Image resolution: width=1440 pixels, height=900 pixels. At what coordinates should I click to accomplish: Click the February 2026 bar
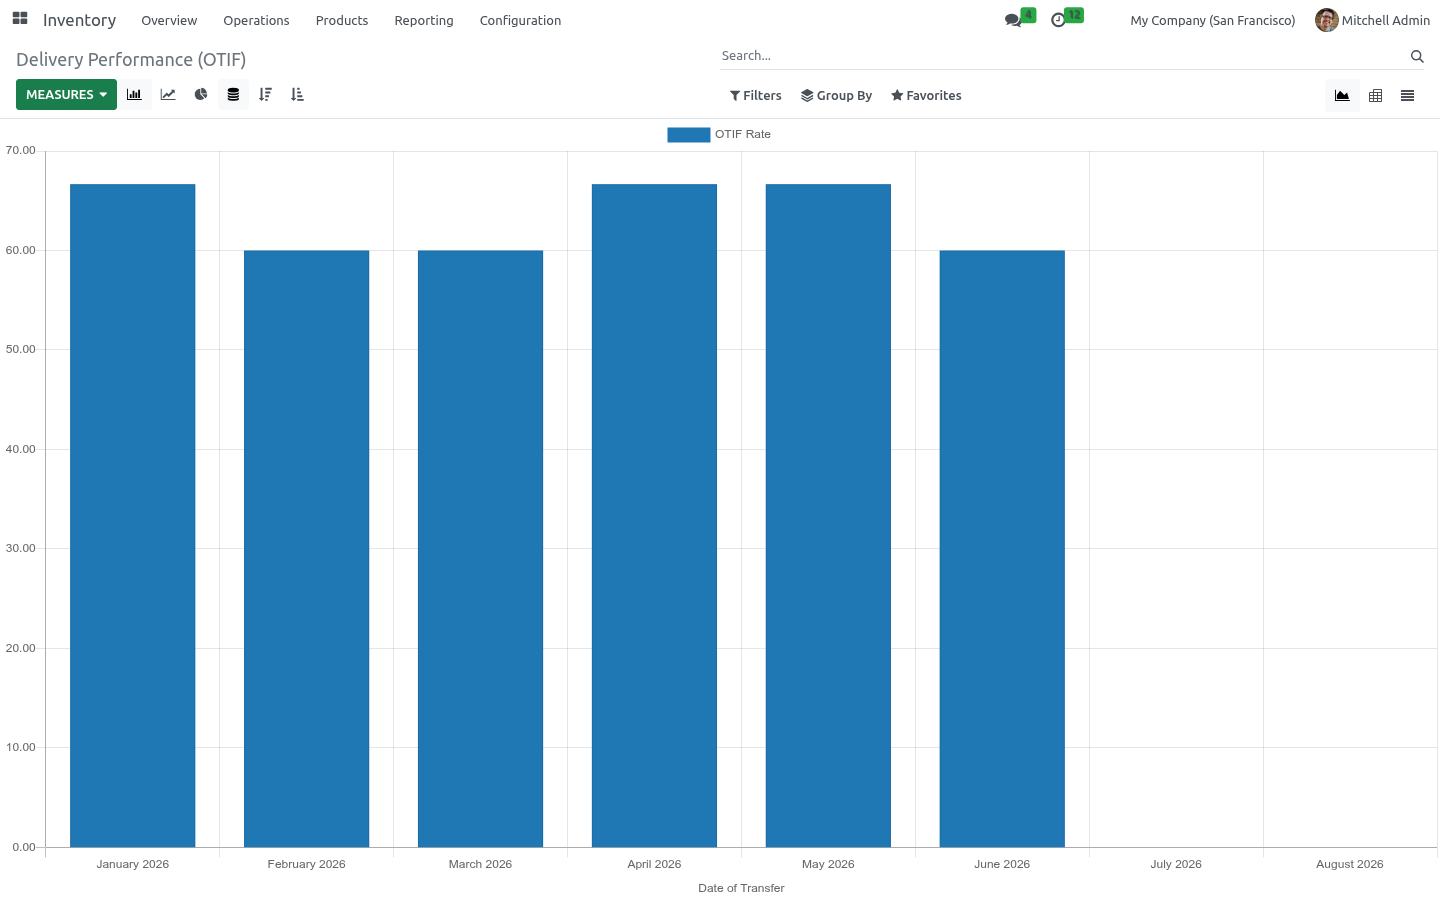coord(307,549)
